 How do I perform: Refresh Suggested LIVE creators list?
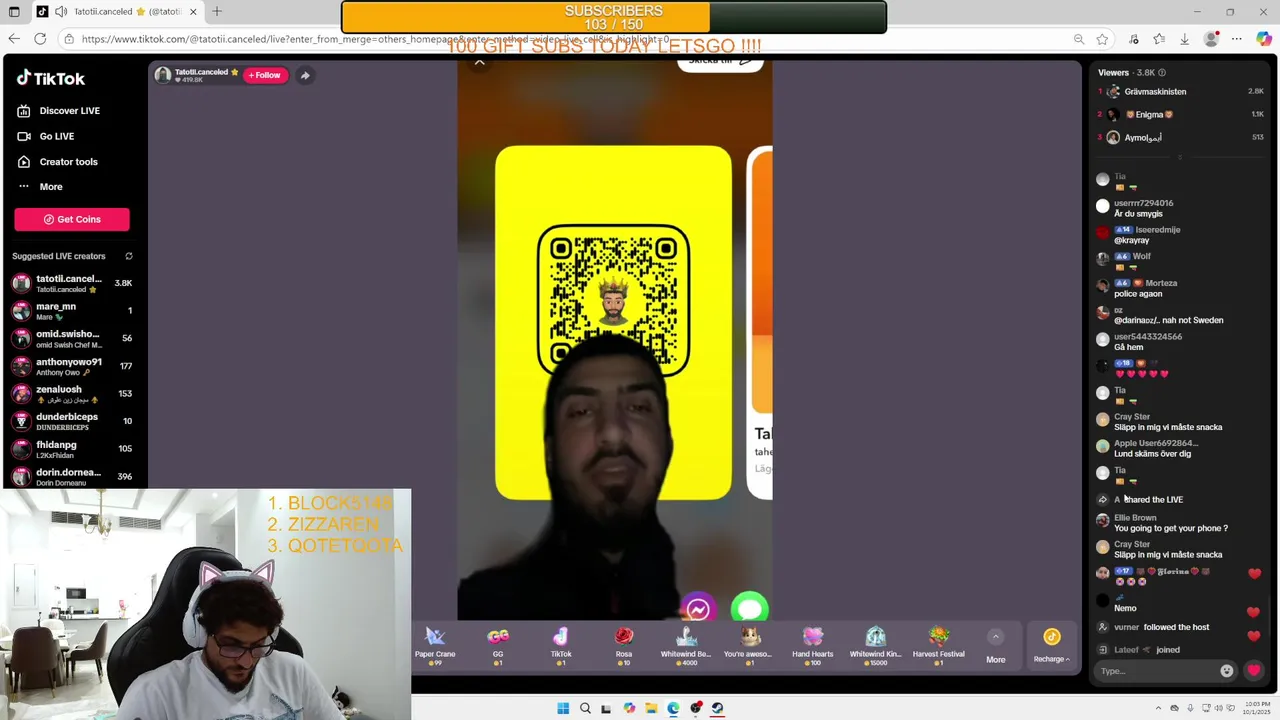(x=128, y=256)
